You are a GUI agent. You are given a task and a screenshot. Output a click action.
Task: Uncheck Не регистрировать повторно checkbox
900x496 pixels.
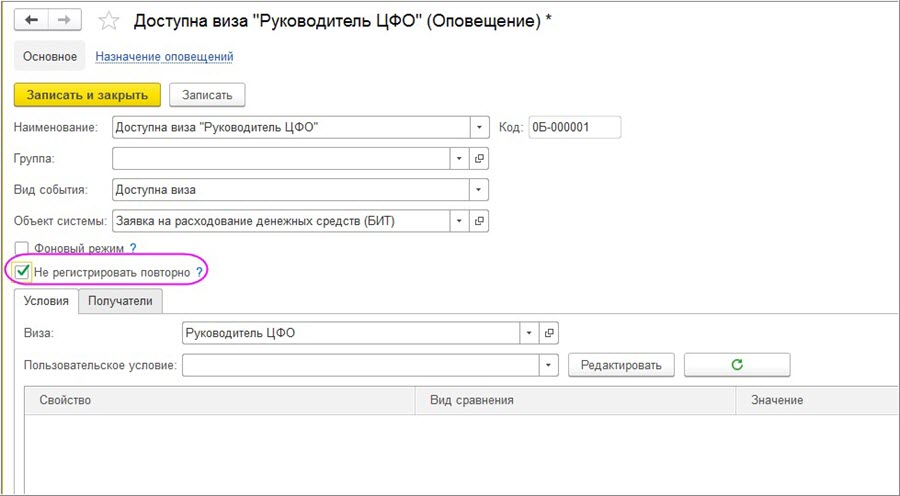point(23,271)
